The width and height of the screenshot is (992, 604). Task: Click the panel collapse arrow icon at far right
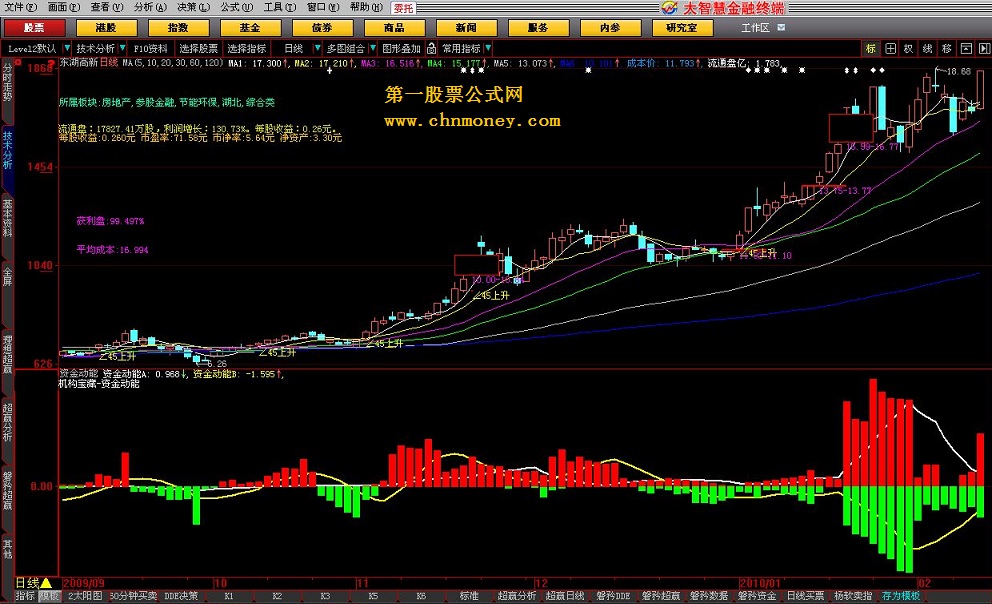pyautogui.click(x=984, y=49)
